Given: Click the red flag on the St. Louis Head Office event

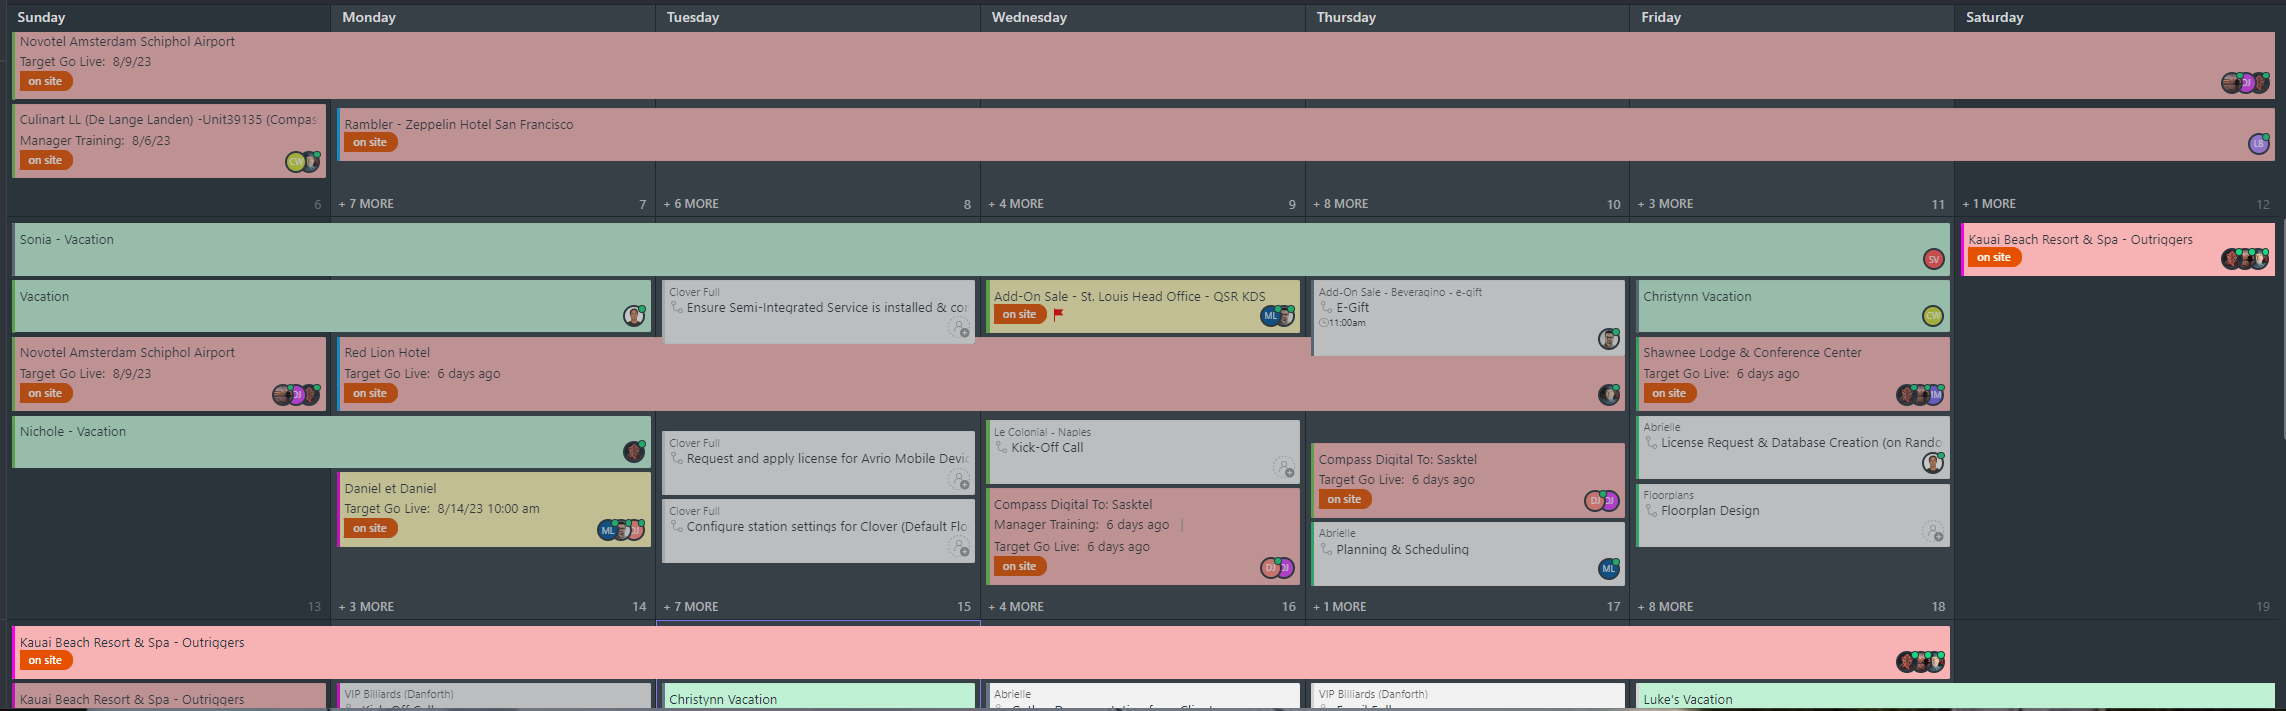Looking at the screenshot, I should pyautogui.click(x=1058, y=314).
